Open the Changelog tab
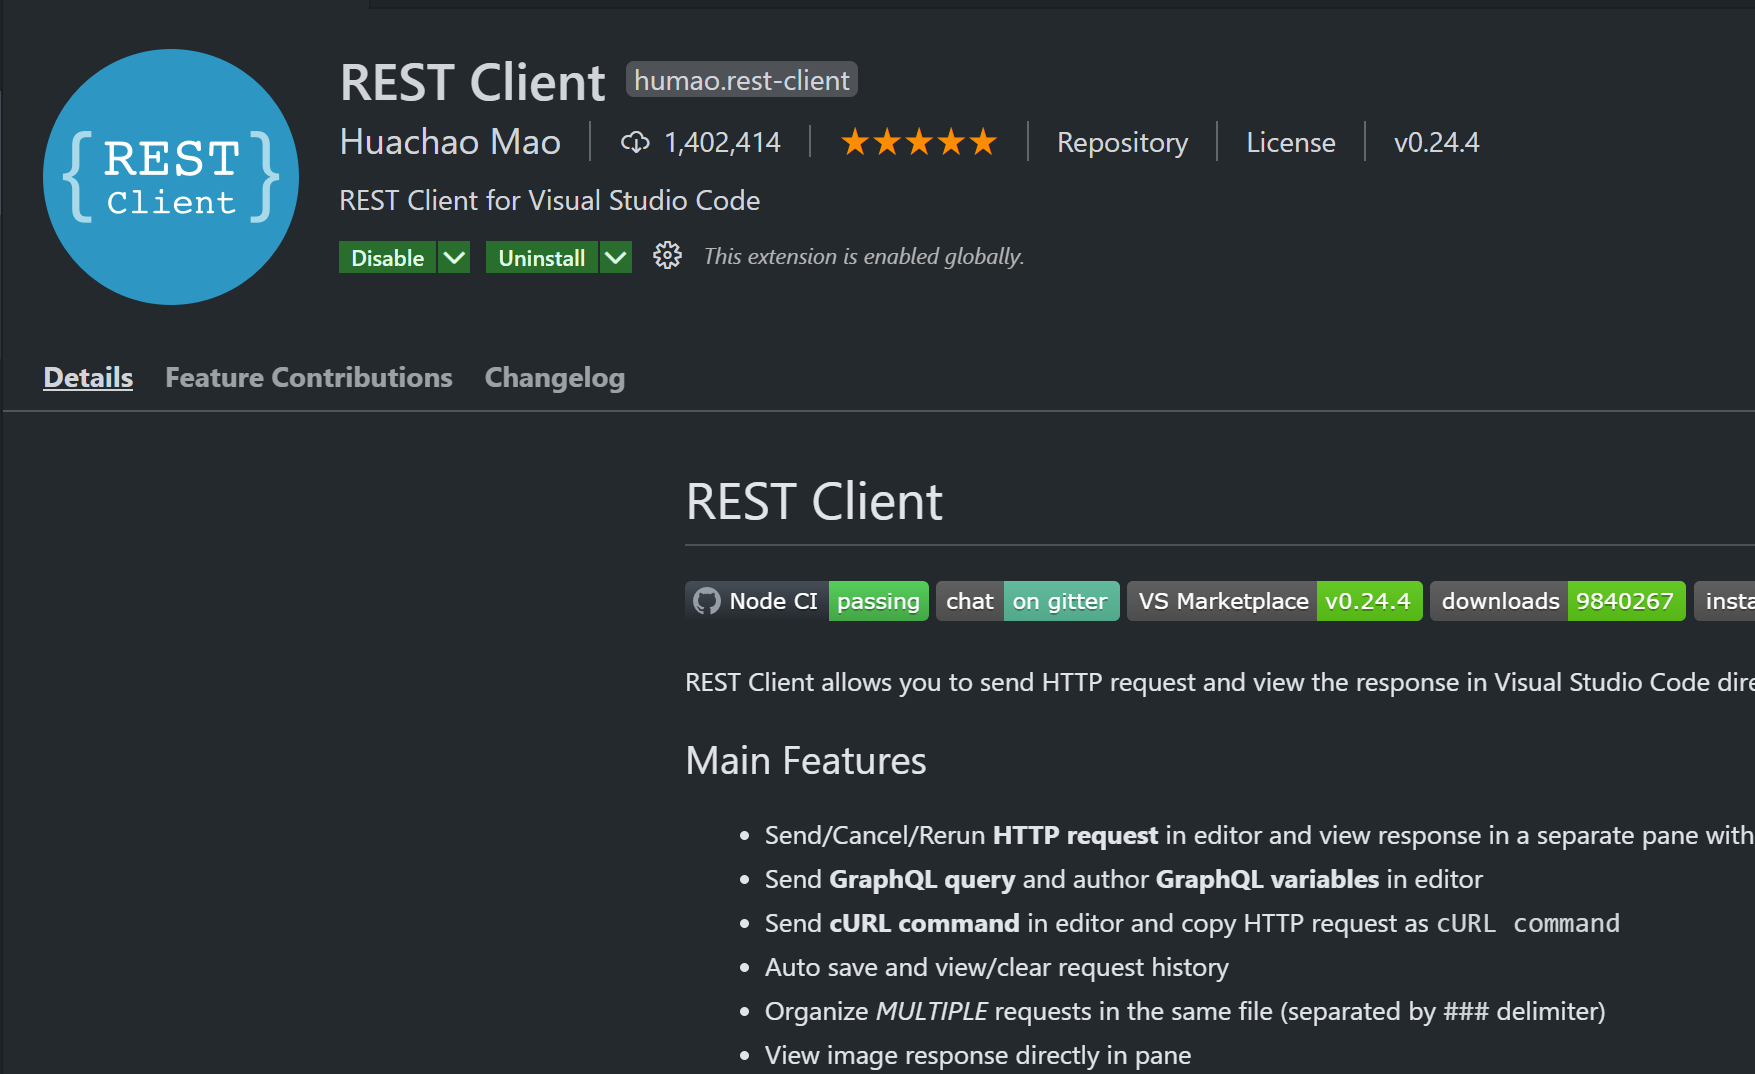The width and height of the screenshot is (1755, 1074). [x=554, y=377]
